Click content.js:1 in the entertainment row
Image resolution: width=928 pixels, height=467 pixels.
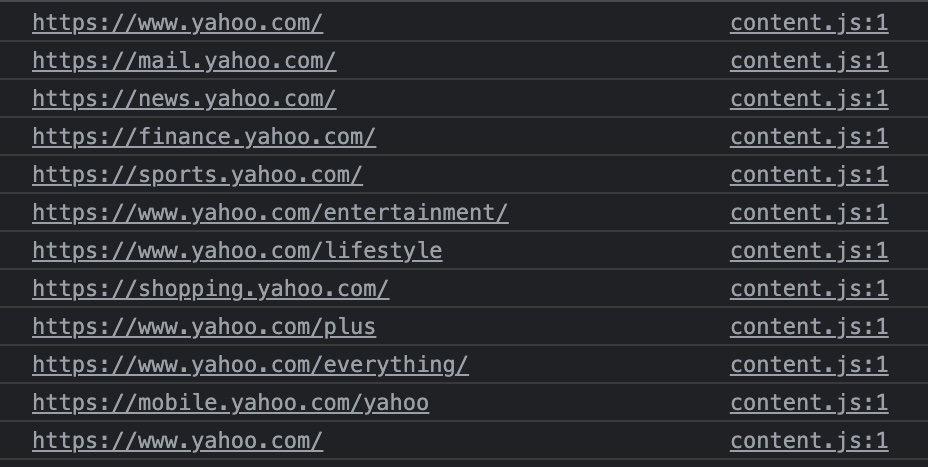pyautogui.click(x=809, y=213)
